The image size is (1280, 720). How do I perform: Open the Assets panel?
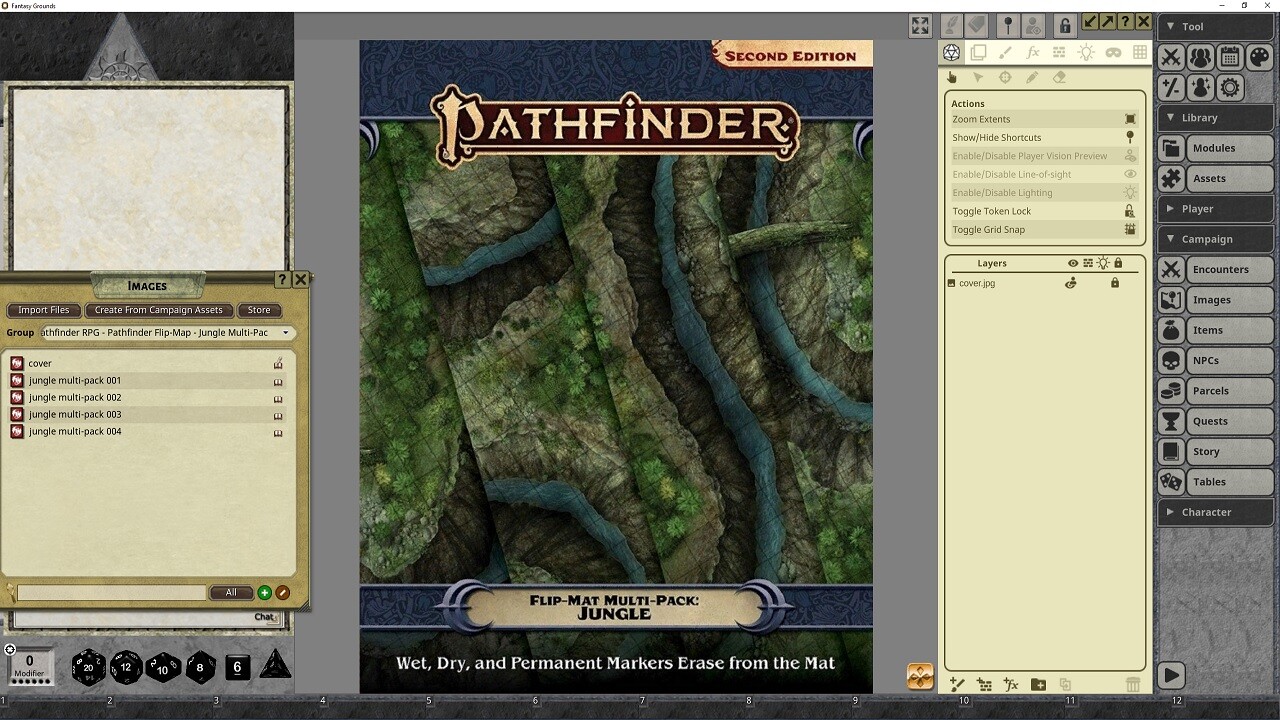pos(1215,178)
